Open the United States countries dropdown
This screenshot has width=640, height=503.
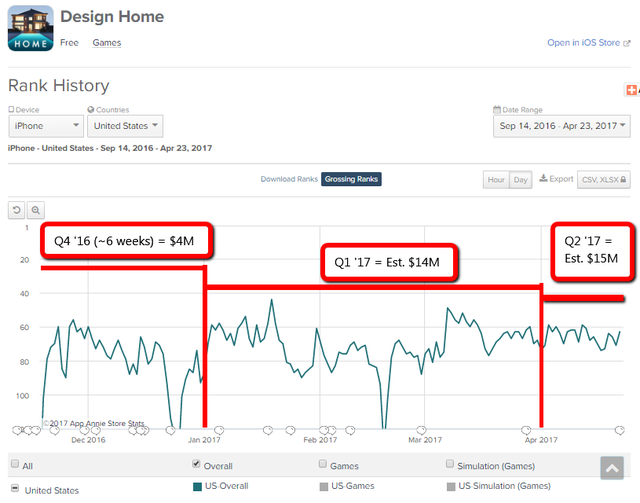pos(125,126)
